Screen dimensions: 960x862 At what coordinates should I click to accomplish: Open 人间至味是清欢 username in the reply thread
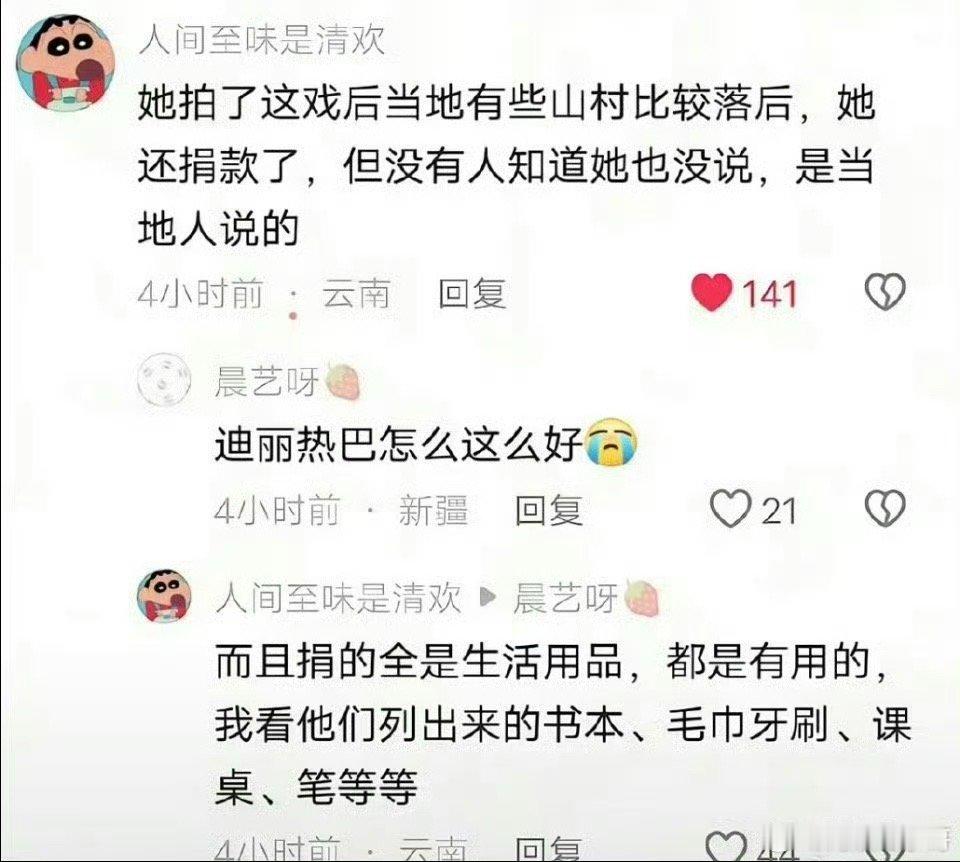338,597
